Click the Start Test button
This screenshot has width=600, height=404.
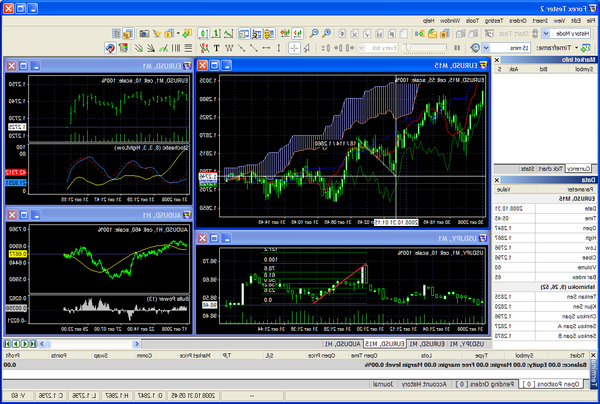click(514, 34)
